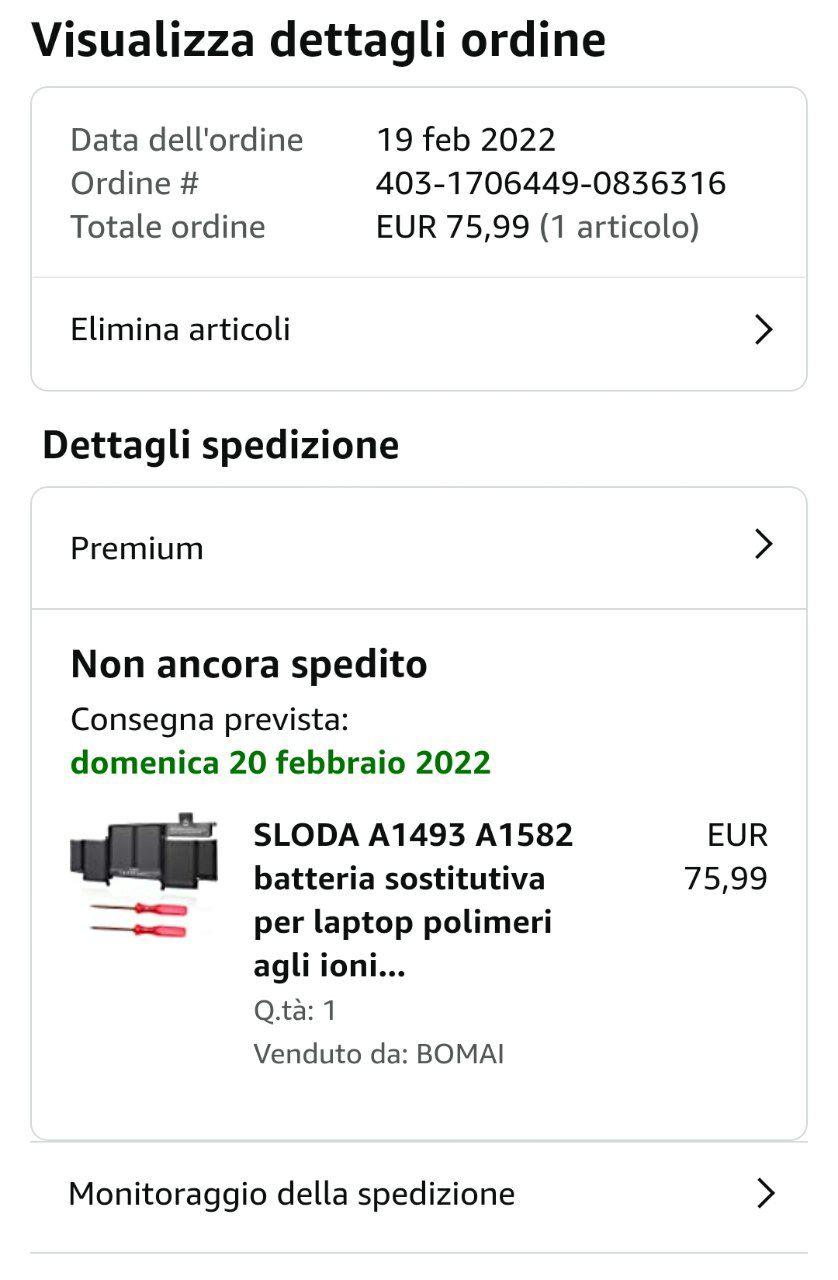Screen dimensions: 838x1280
Task: Click the Dettagli spedizione section heading
Action: coord(220,445)
